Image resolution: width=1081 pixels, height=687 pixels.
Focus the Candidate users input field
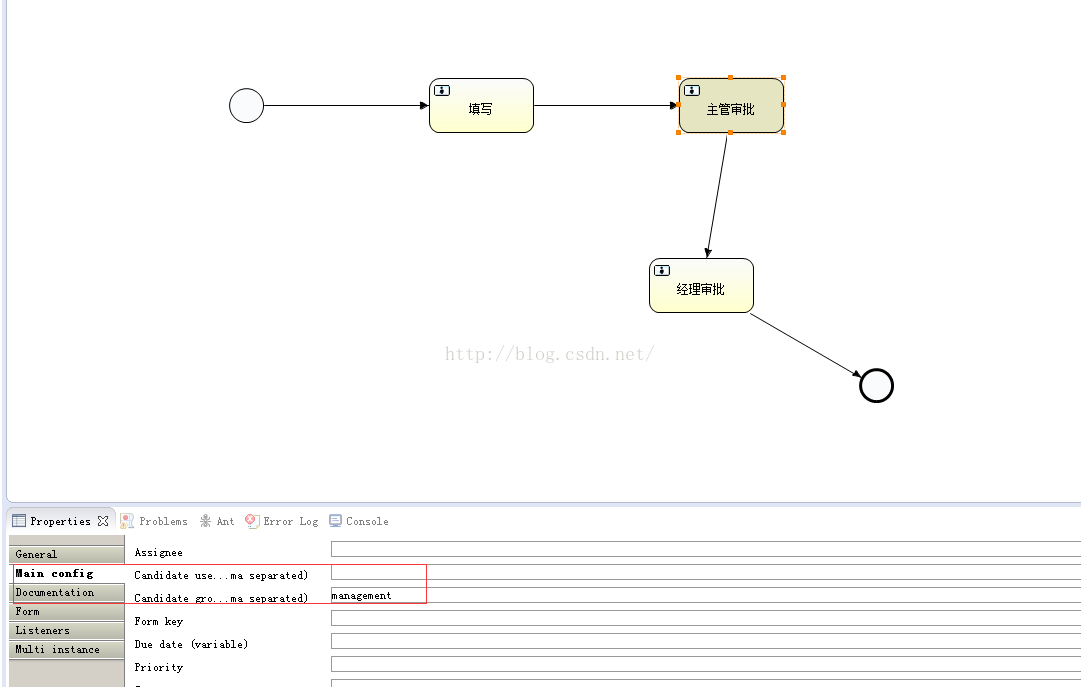tap(706, 572)
